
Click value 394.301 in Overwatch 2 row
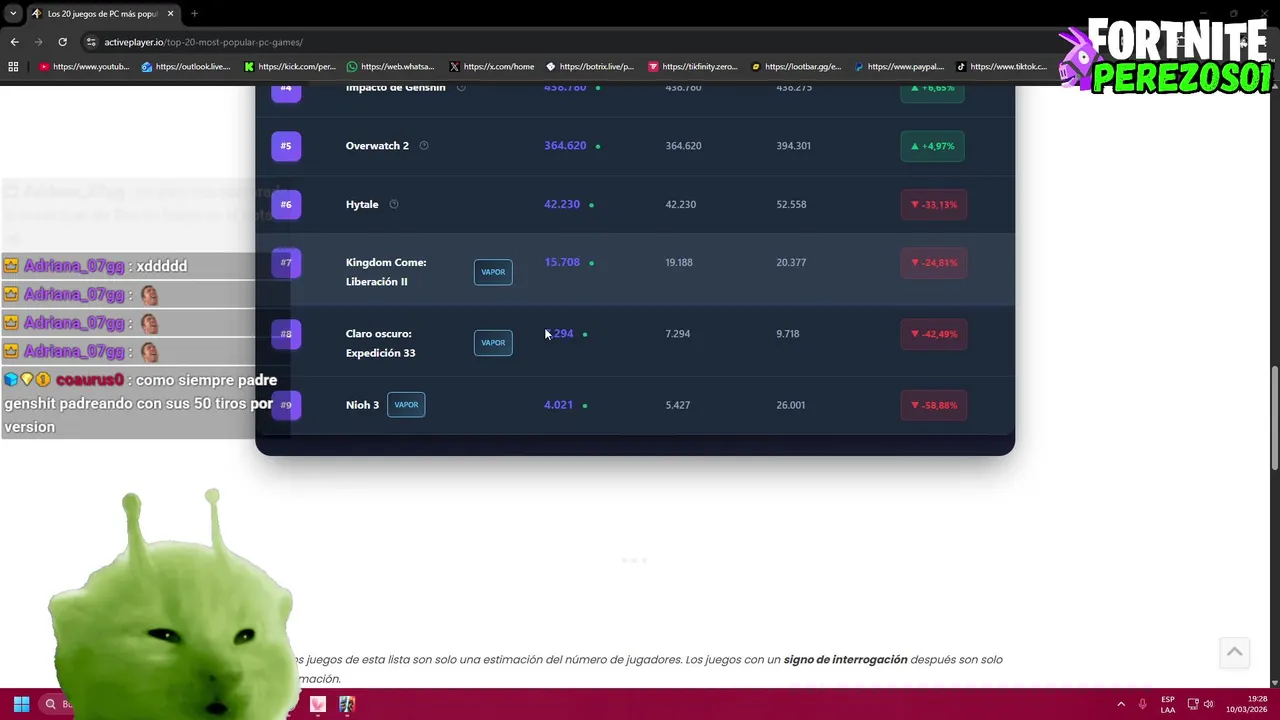pos(793,146)
